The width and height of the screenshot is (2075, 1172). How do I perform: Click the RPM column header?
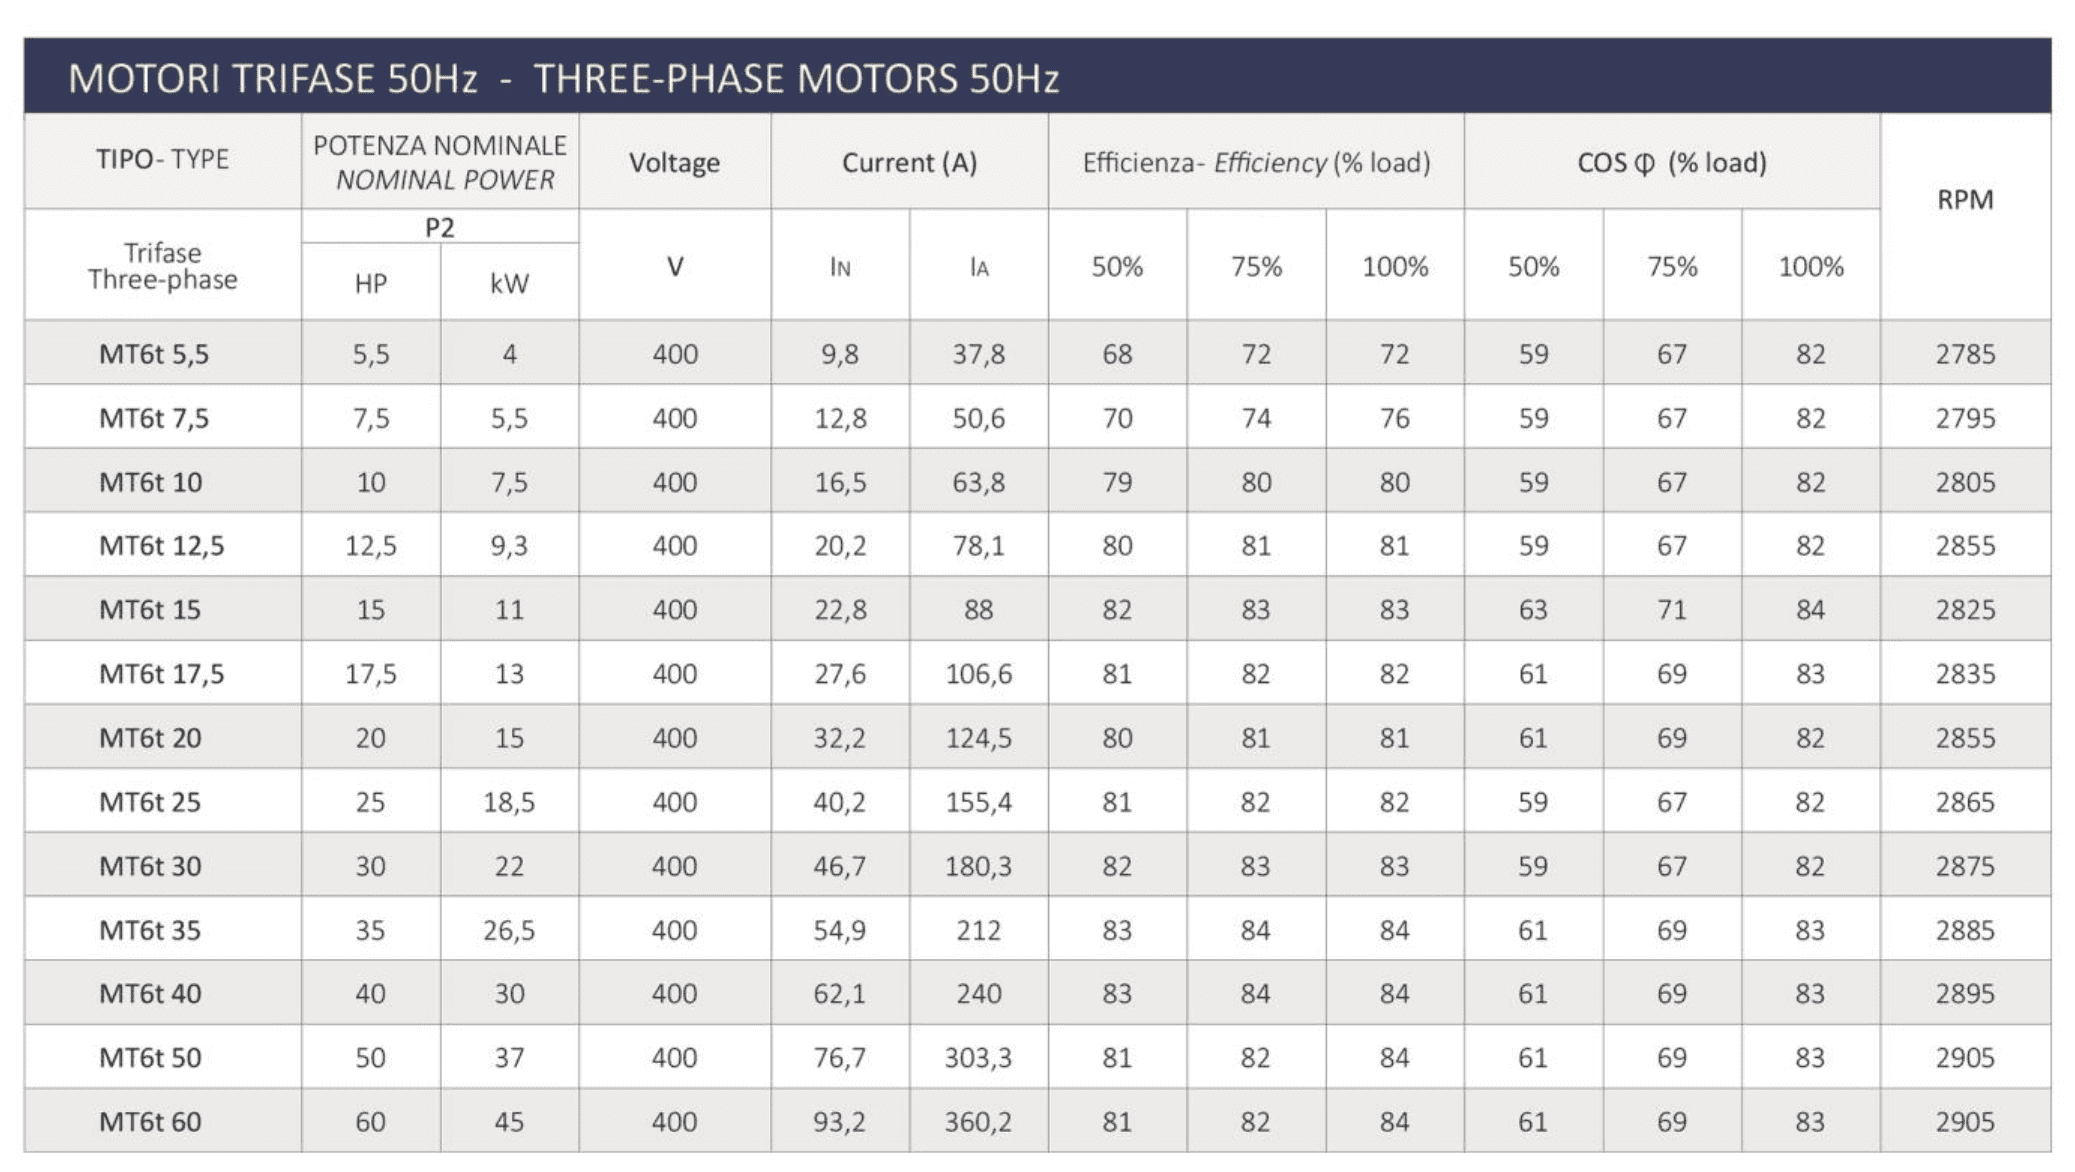(x=1965, y=200)
